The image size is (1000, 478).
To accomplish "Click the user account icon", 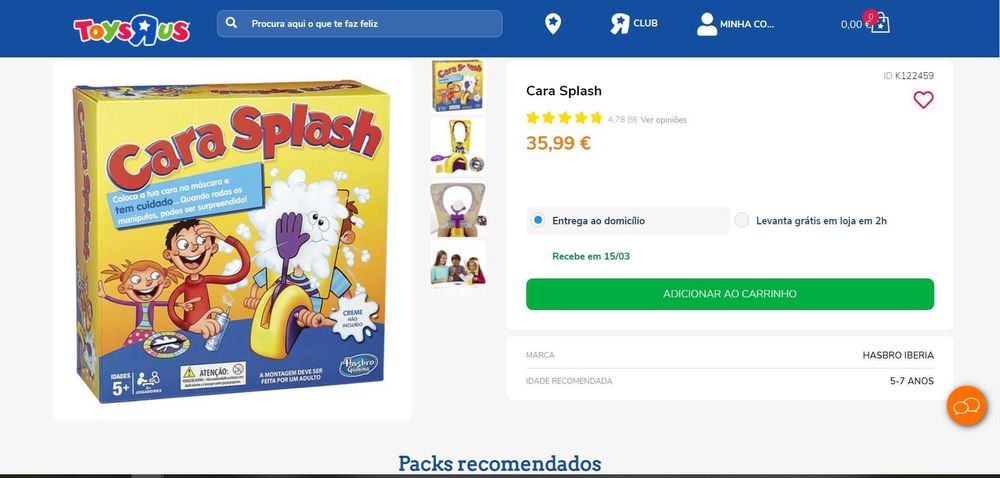I will (x=707, y=24).
